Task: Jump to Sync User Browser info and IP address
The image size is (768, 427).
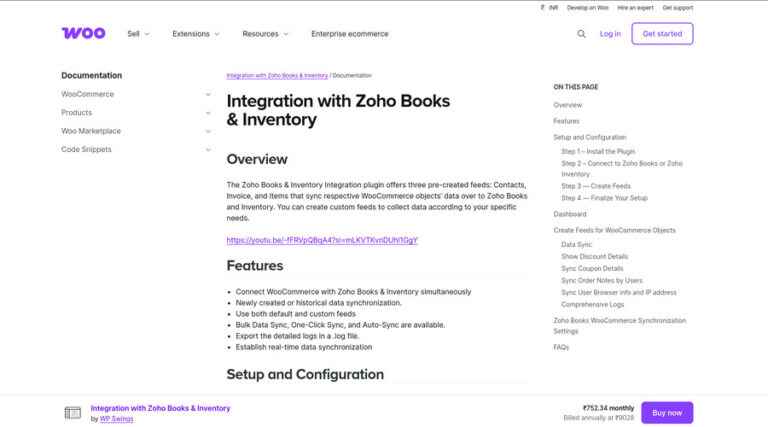Action: click(619, 292)
